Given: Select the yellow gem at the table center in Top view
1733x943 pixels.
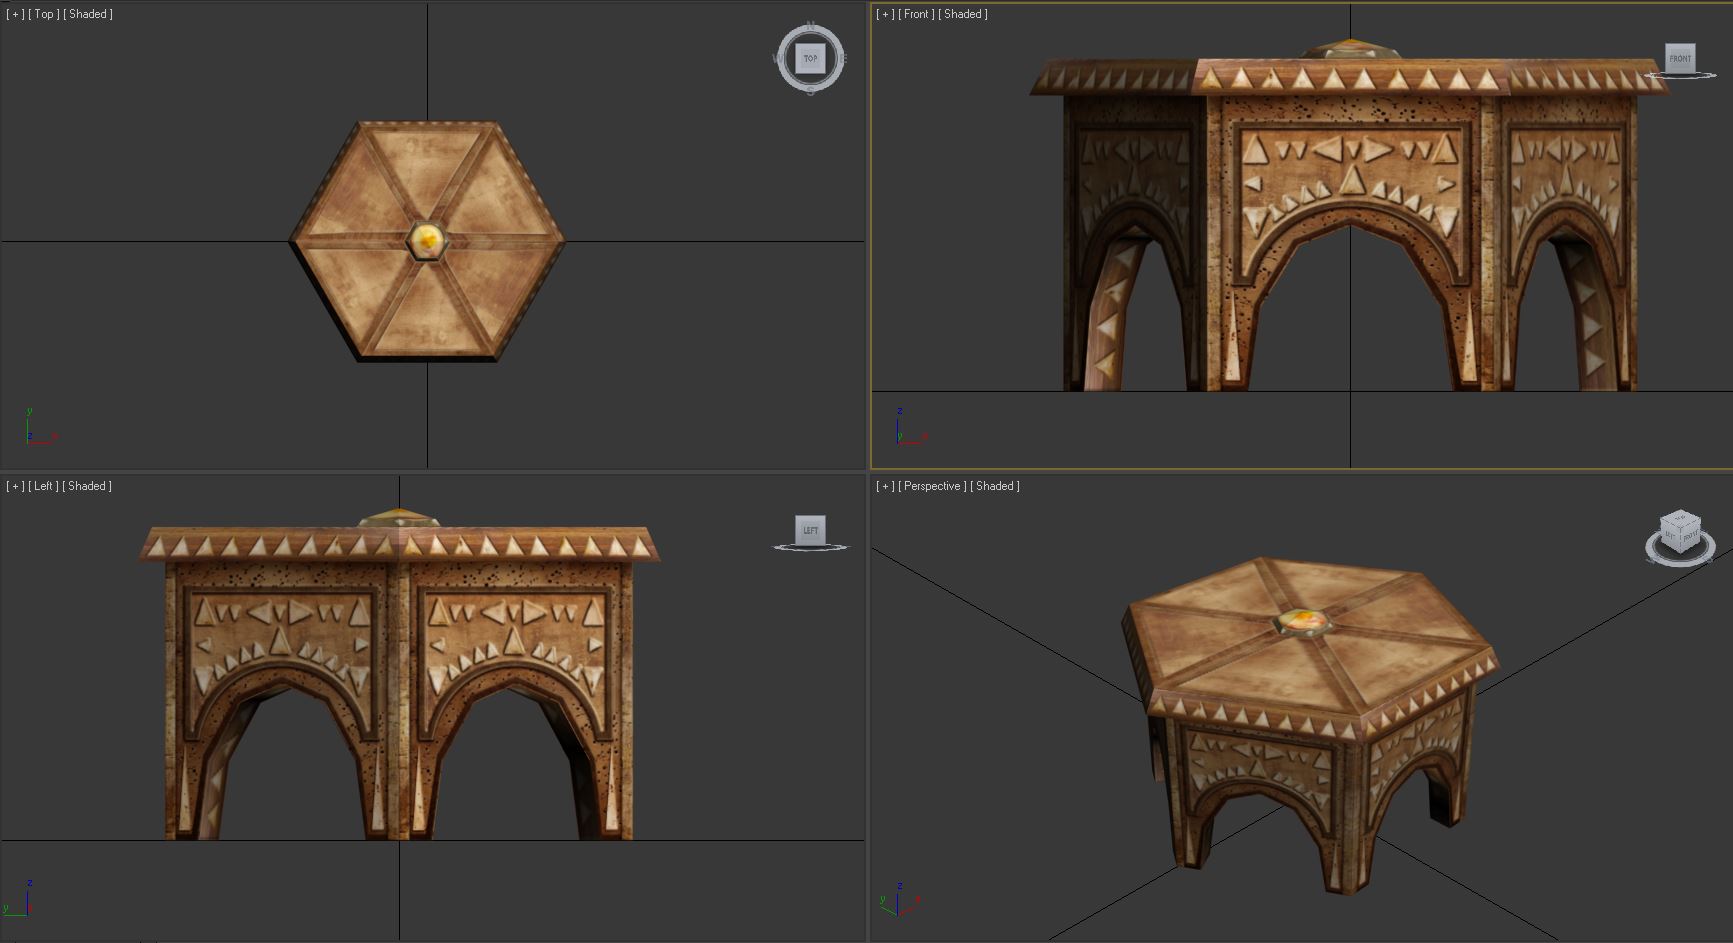Looking at the screenshot, I should tap(427, 240).
